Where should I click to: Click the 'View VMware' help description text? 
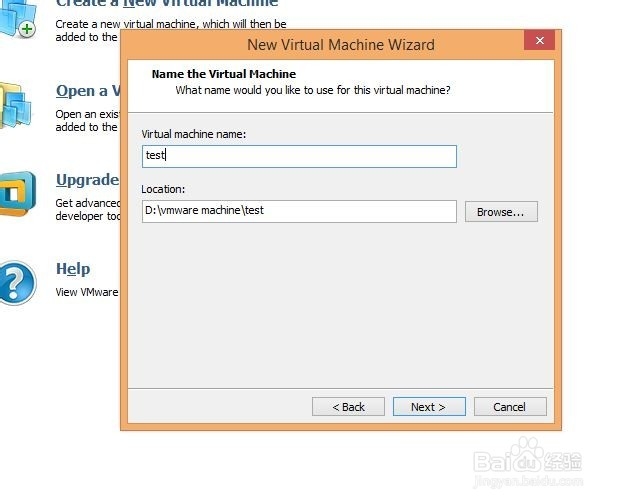[x=87, y=292]
